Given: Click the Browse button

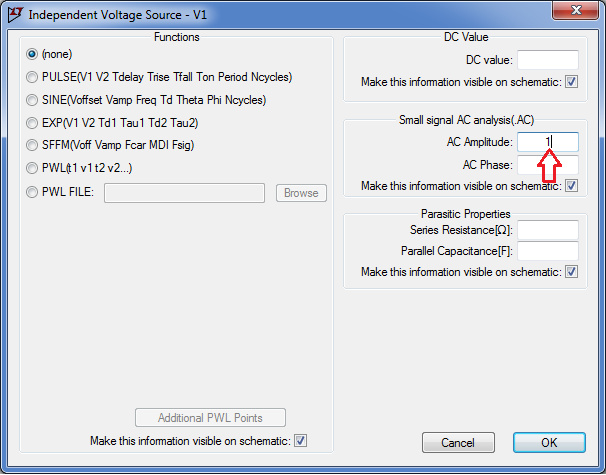Looking at the screenshot, I should pos(301,193).
